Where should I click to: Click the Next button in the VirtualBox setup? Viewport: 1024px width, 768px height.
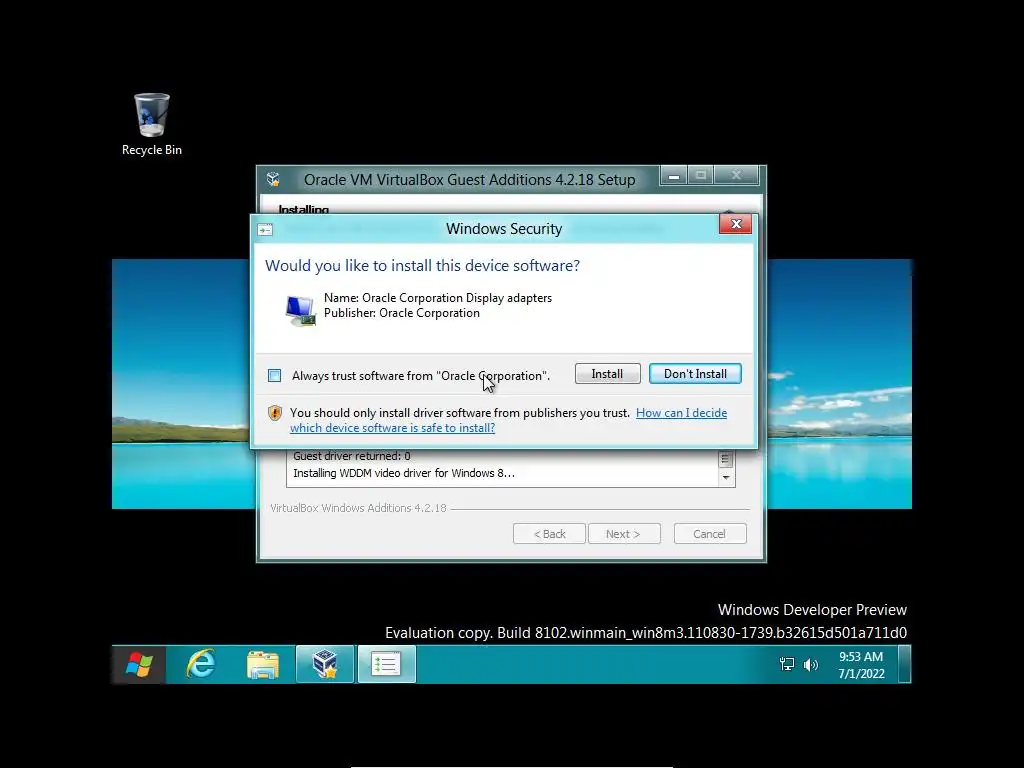(x=624, y=534)
